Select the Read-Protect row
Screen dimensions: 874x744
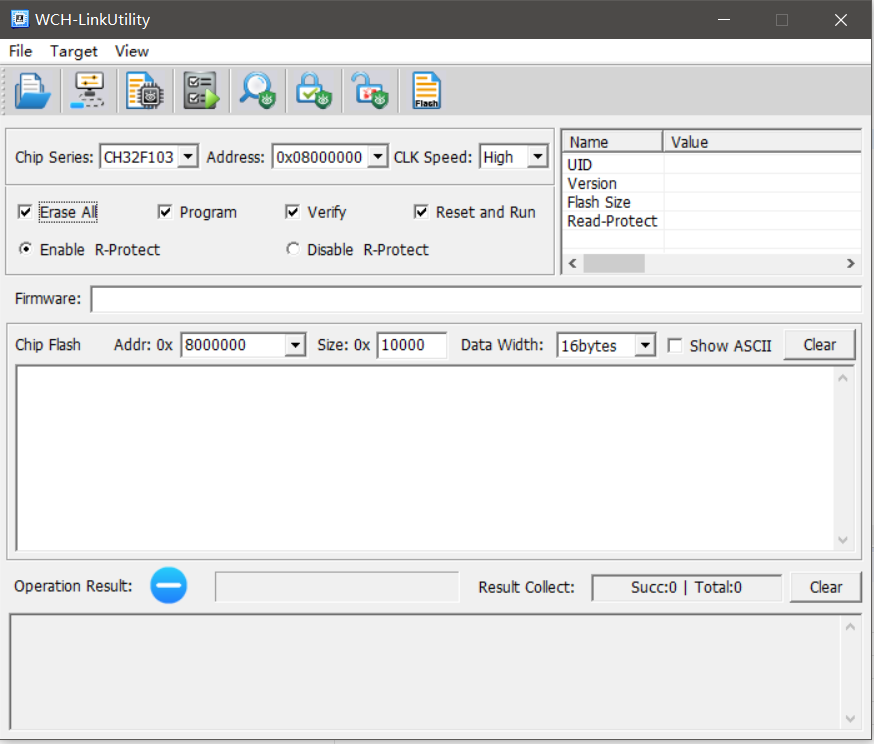point(712,221)
